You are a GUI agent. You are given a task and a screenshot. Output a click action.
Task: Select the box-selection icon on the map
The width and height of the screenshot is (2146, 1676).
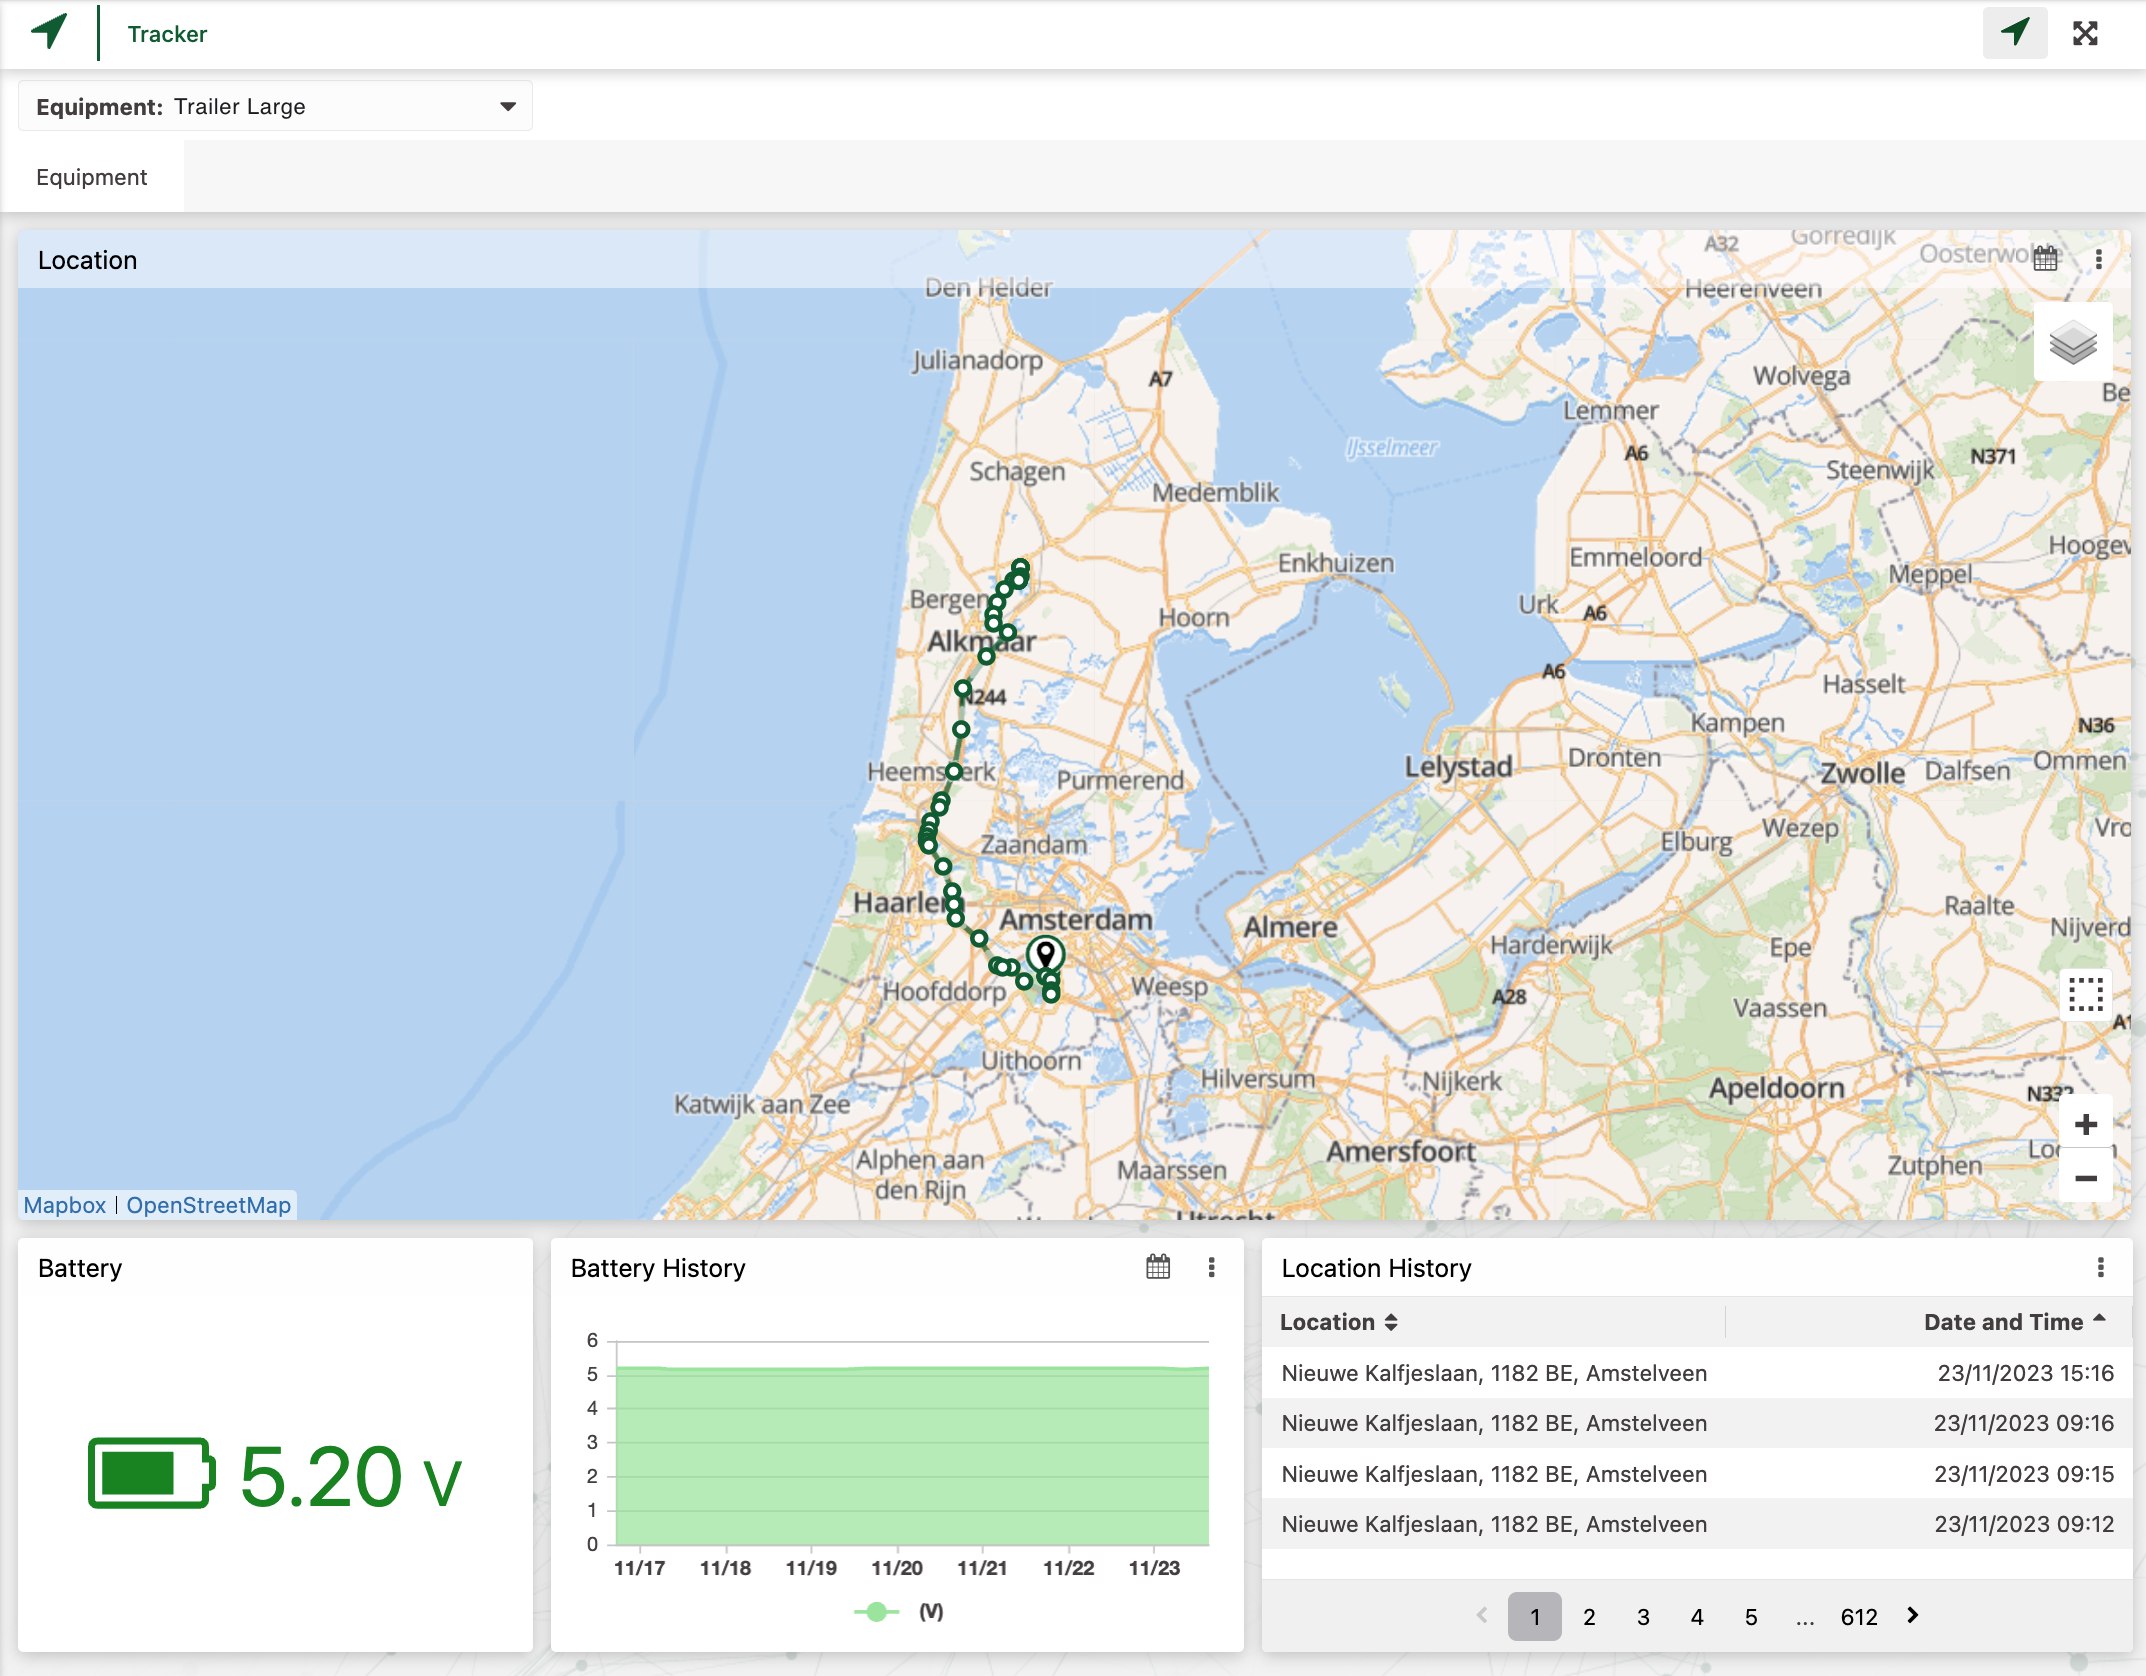[2086, 995]
